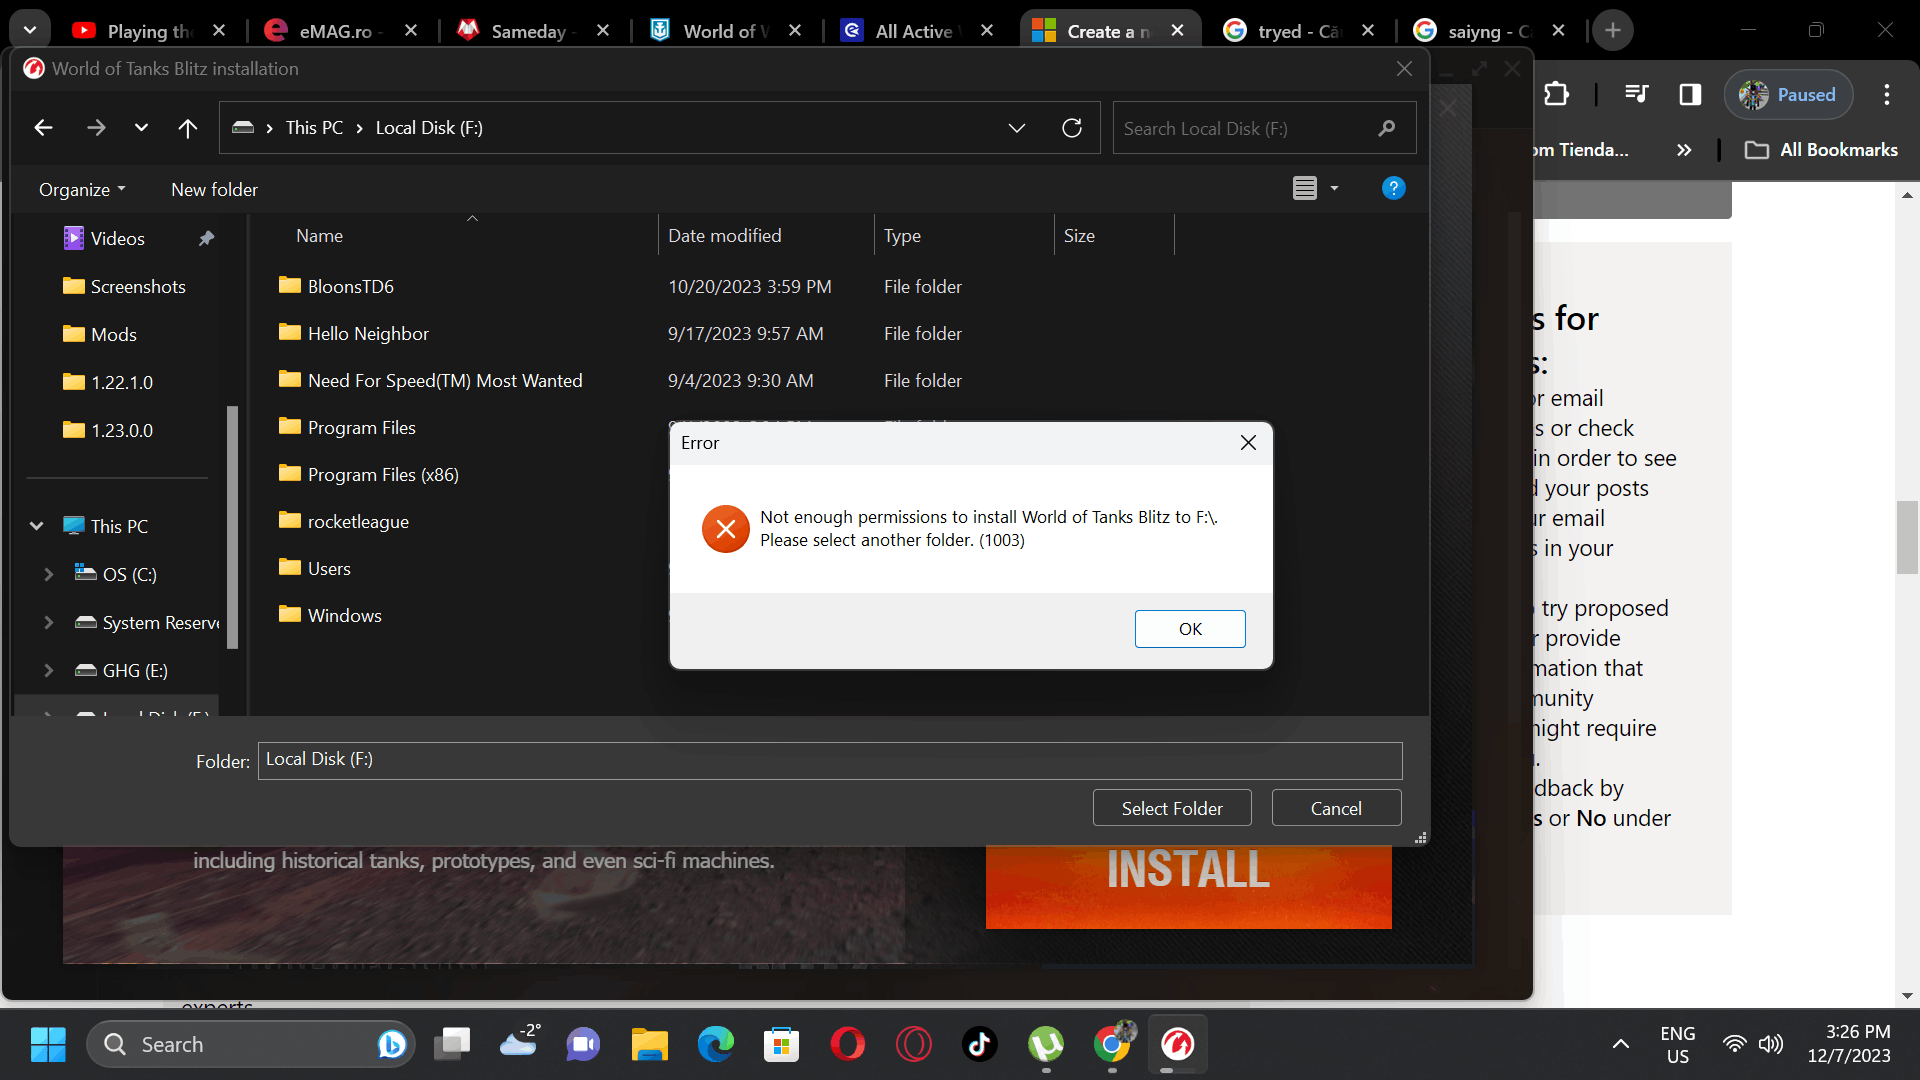Image resolution: width=1920 pixels, height=1080 pixels.
Task: Expand the address bar history dropdown
Action: pyautogui.click(x=1017, y=128)
